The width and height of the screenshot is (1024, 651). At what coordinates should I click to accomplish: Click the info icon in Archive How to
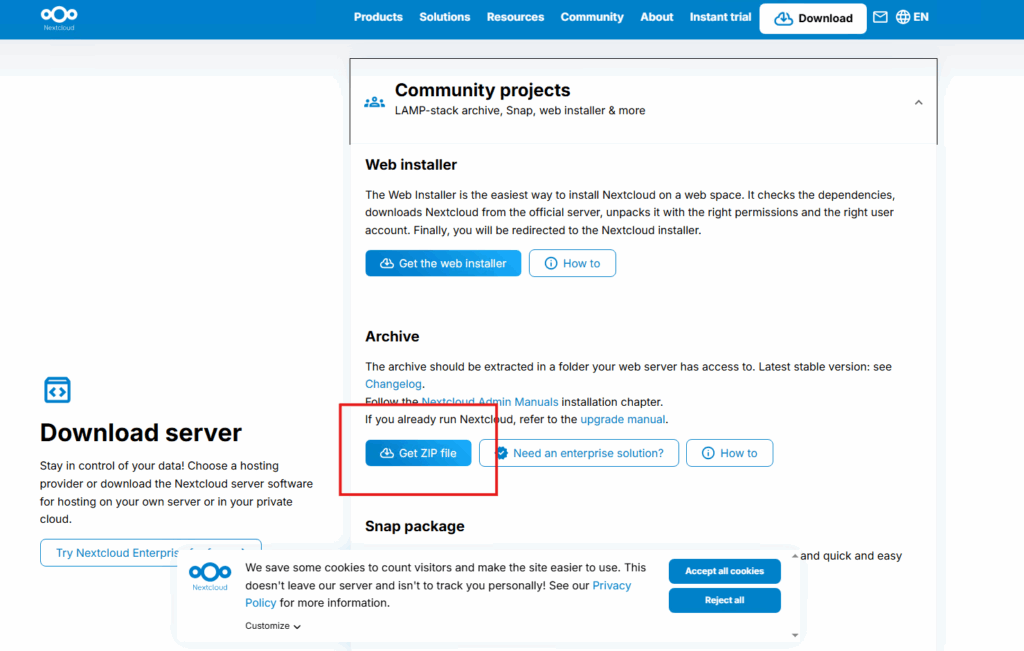pyautogui.click(x=708, y=453)
